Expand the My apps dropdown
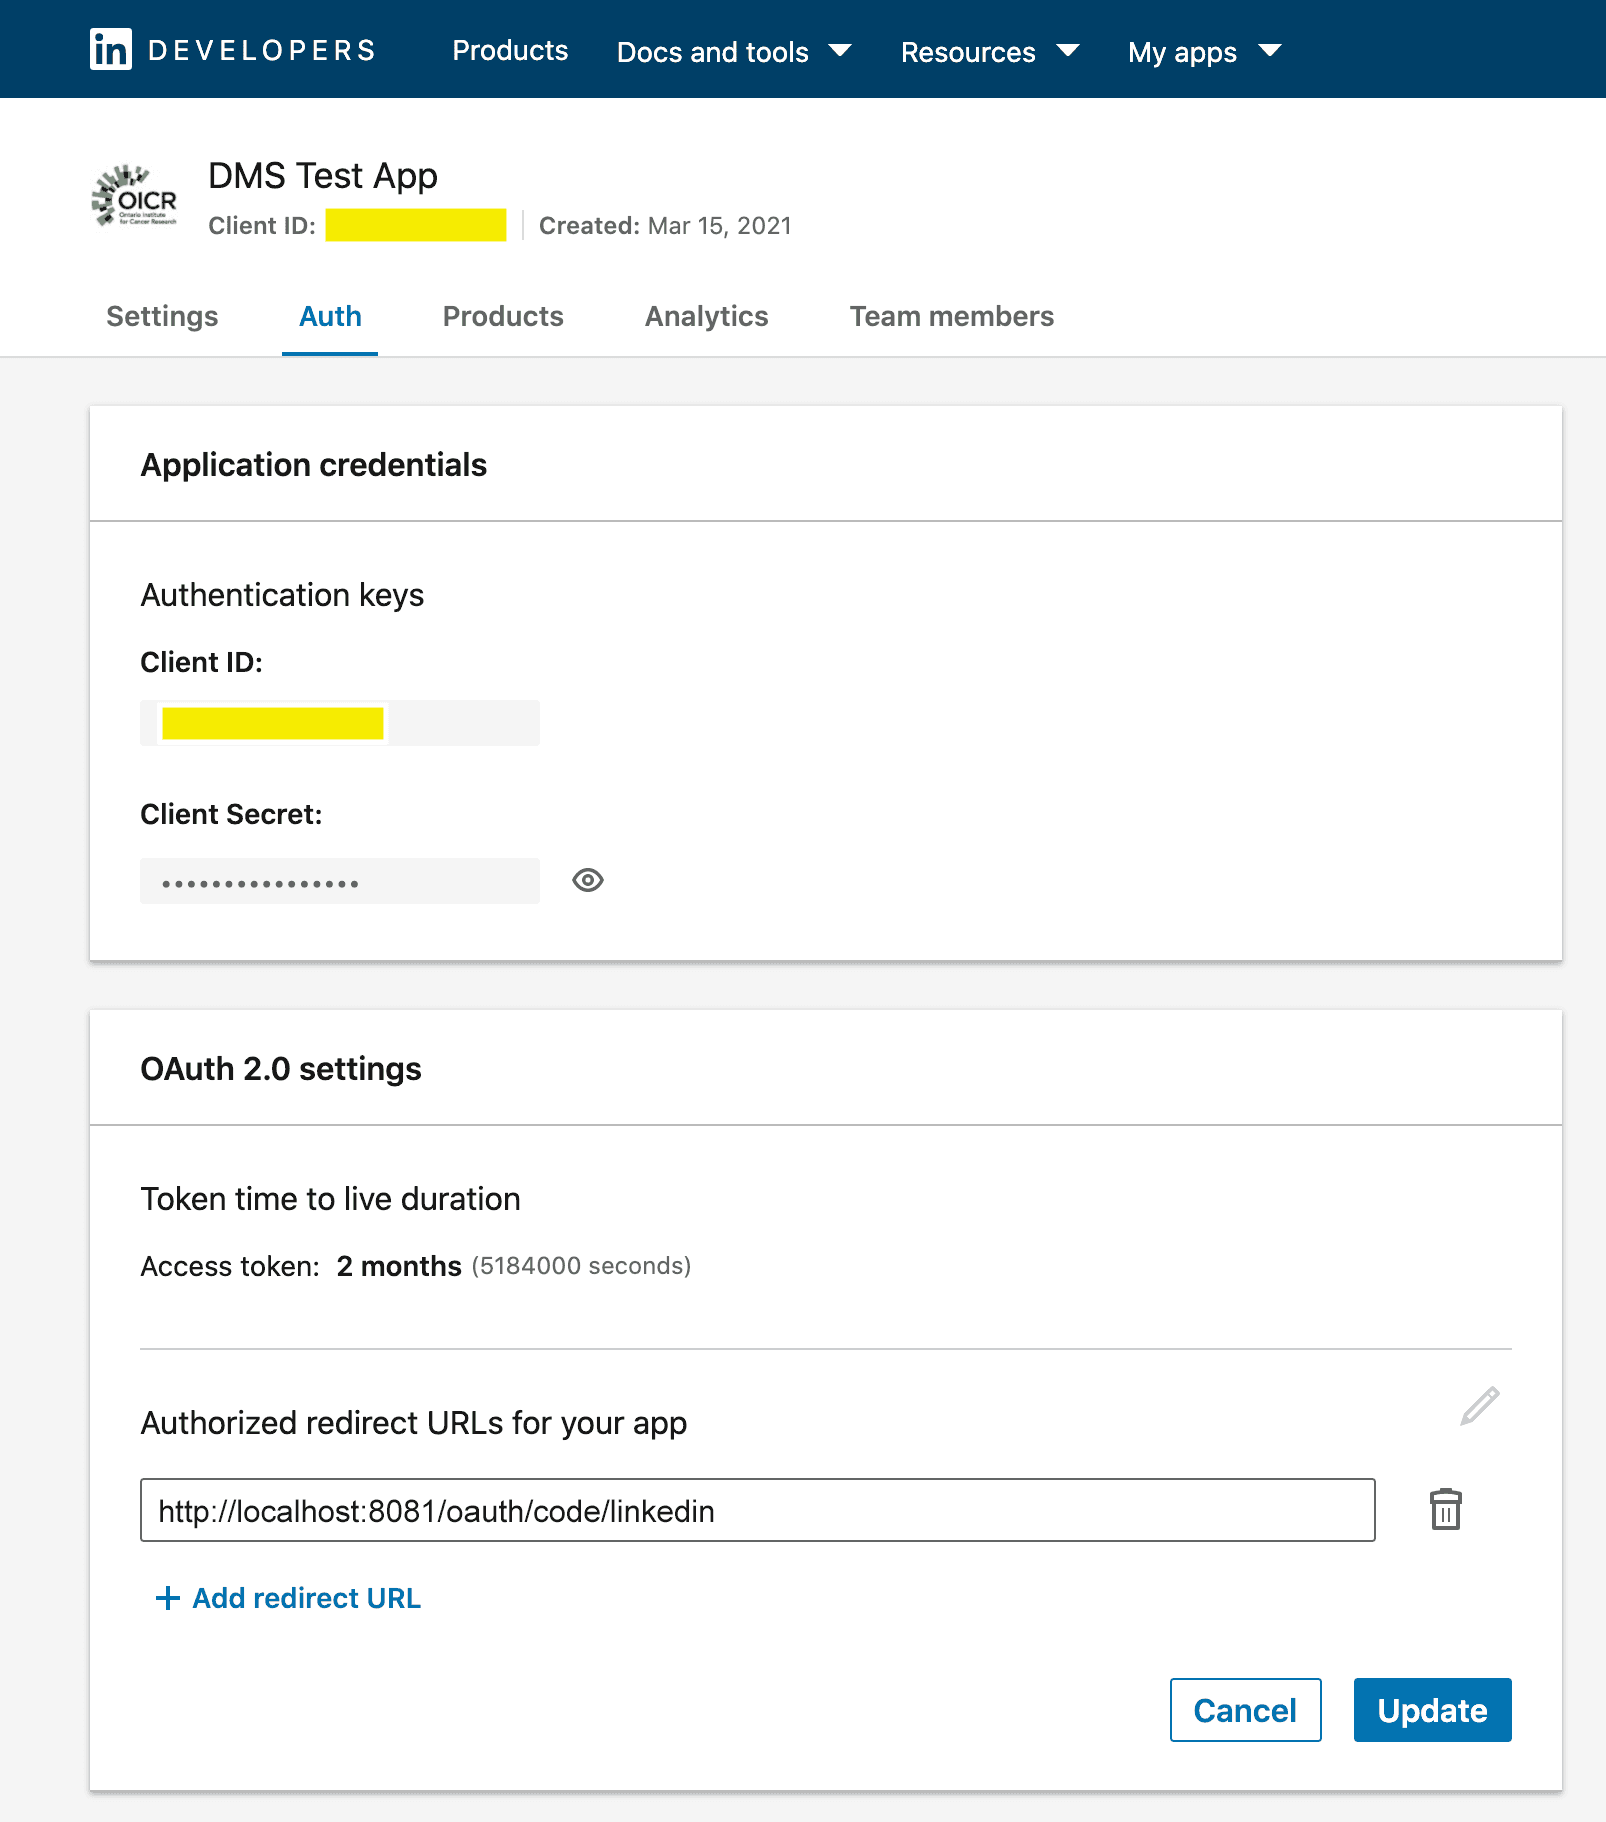The height and width of the screenshot is (1822, 1606). (1204, 51)
